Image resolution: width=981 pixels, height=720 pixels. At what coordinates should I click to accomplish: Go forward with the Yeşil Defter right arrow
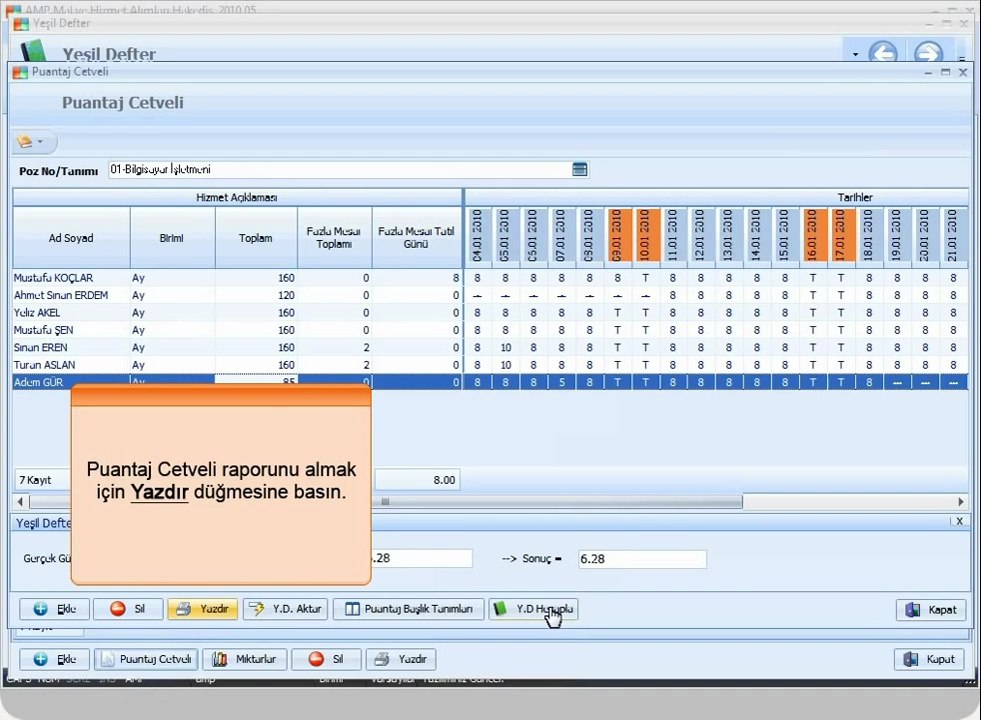[928, 53]
